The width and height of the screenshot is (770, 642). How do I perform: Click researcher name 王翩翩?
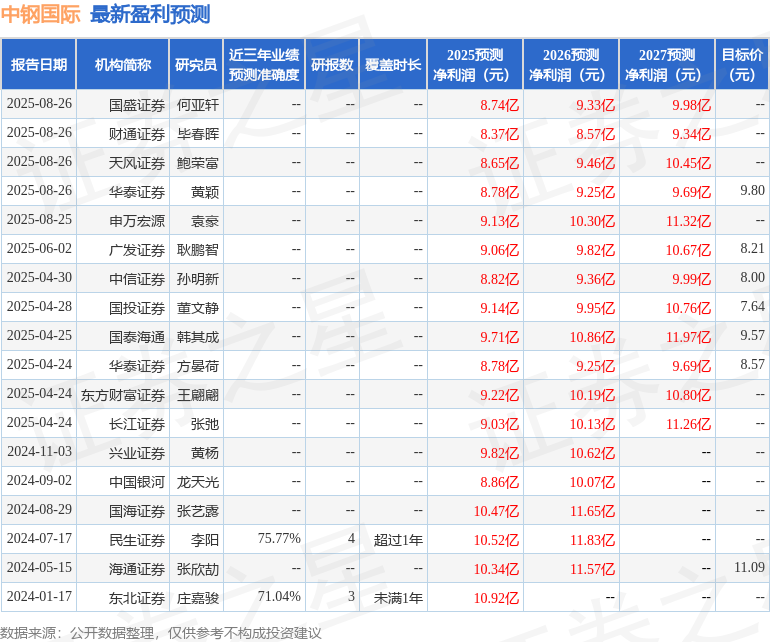pos(198,395)
